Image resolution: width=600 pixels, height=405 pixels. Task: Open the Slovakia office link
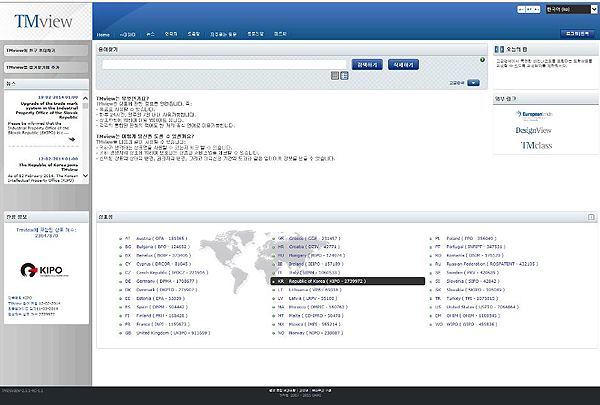(476, 290)
